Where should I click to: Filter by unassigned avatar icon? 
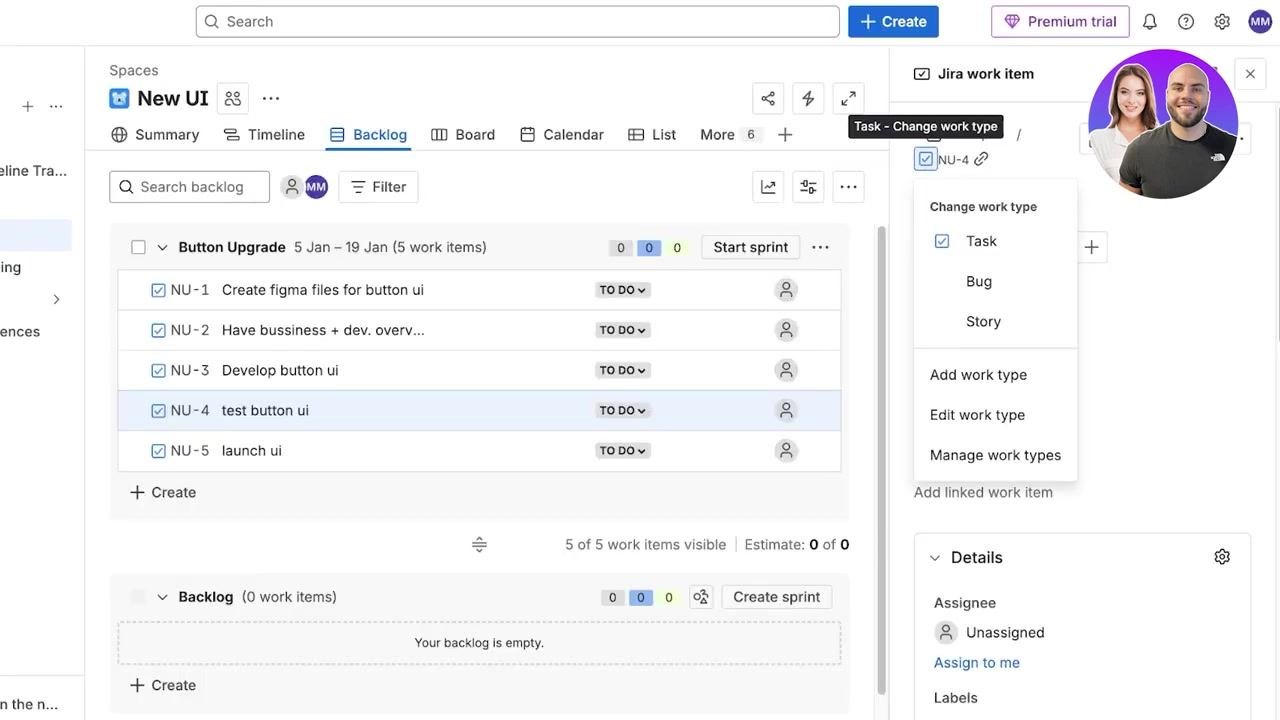pyautogui.click(x=292, y=187)
